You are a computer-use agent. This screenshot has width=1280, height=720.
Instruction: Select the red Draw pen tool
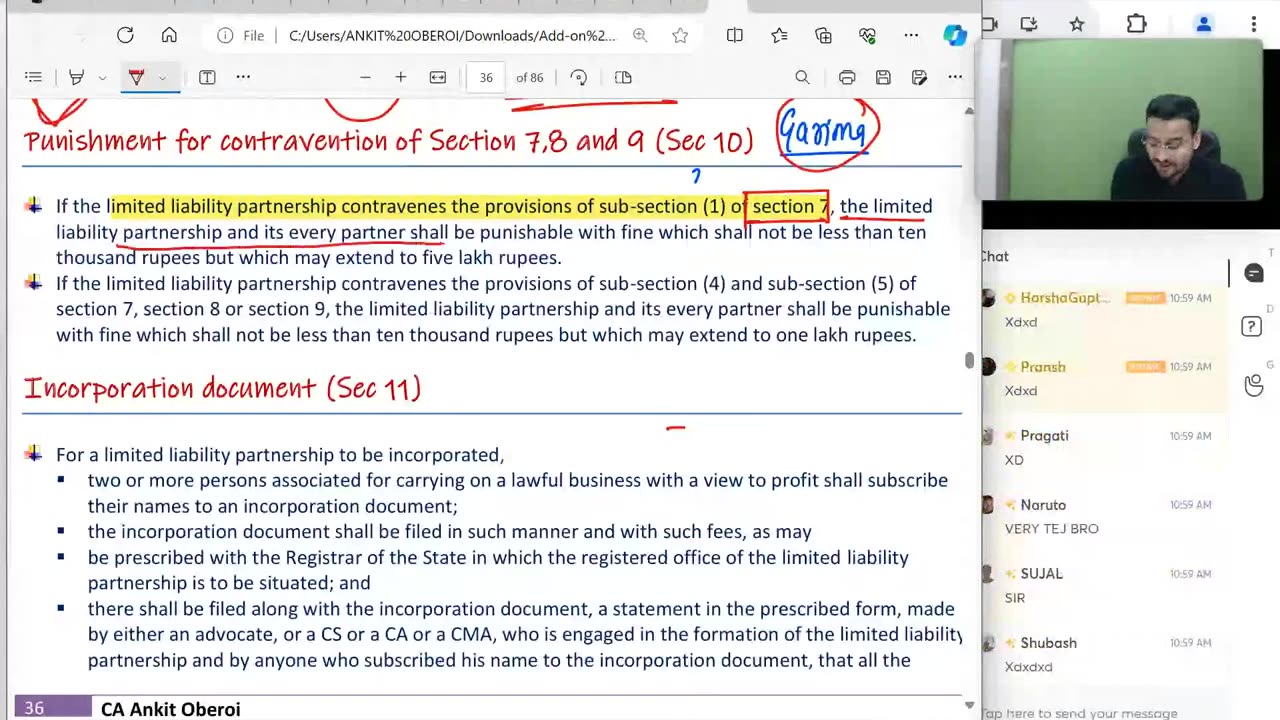tap(136, 77)
